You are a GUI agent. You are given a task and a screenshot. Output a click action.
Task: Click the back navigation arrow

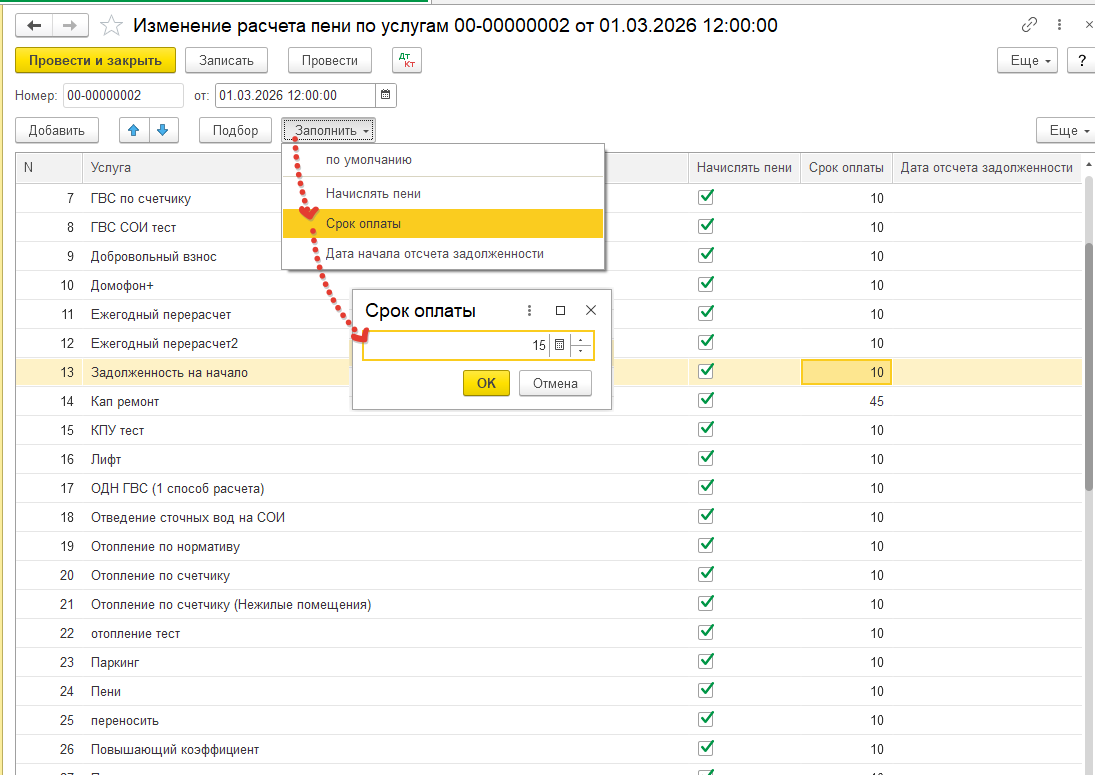34,26
